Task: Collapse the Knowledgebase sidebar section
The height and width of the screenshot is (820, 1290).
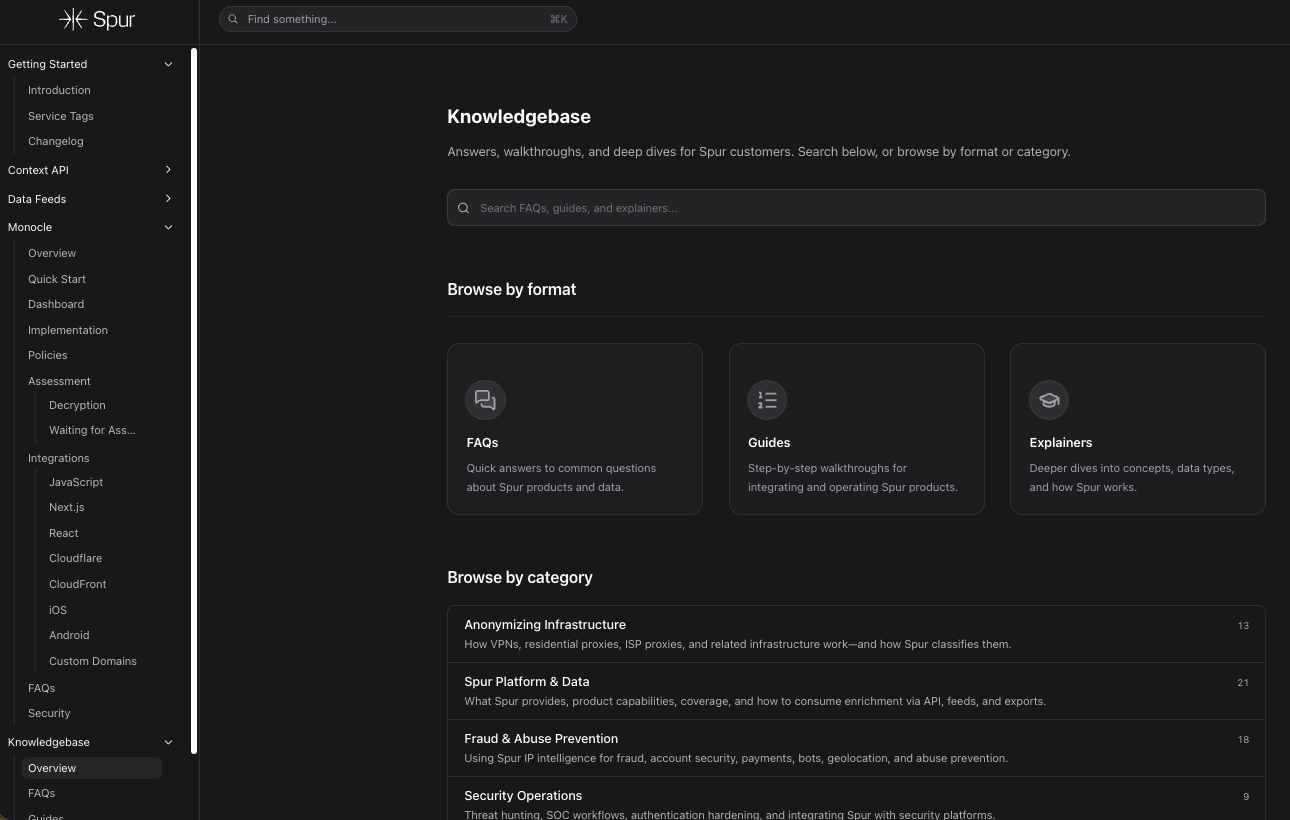Action: click(x=168, y=742)
